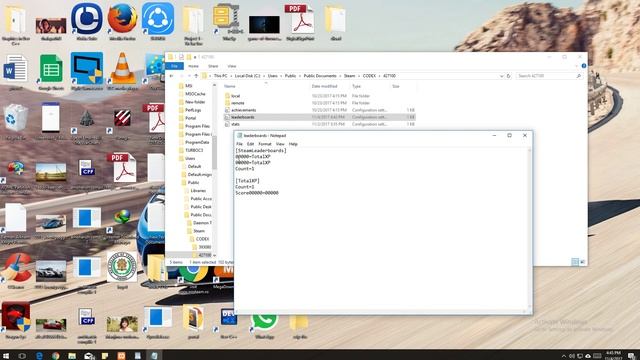Select the achievements configuration file
The height and width of the screenshot is (360, 640).
click(x=243, y=110)
